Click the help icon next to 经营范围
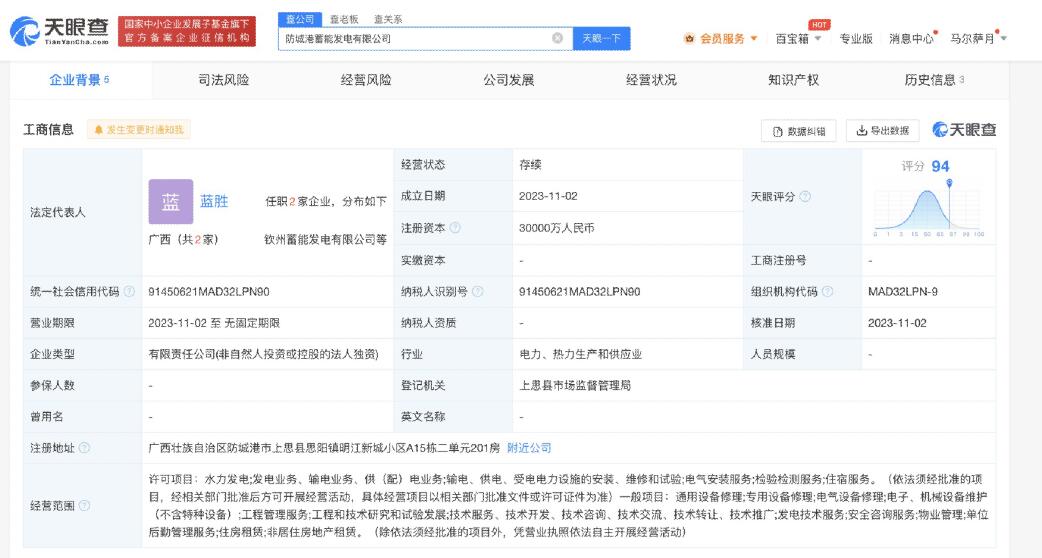The width and height of the screenshot is (1042, 558). (x=84, y=506)
